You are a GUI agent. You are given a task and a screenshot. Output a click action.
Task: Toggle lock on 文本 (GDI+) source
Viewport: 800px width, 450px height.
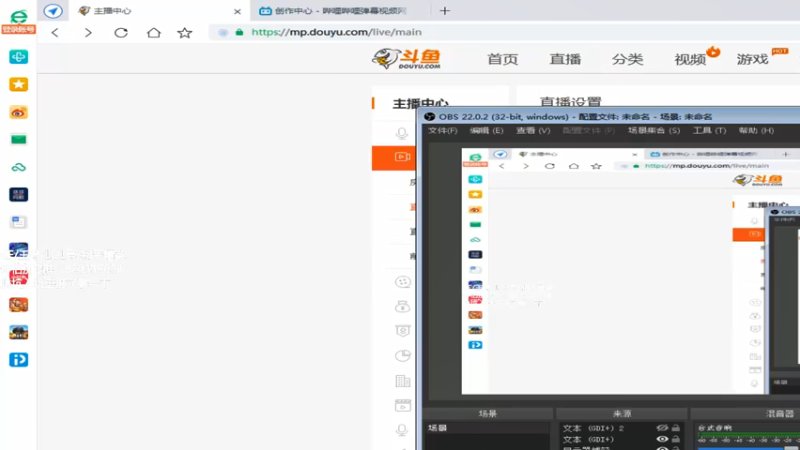tap(676, 439)
